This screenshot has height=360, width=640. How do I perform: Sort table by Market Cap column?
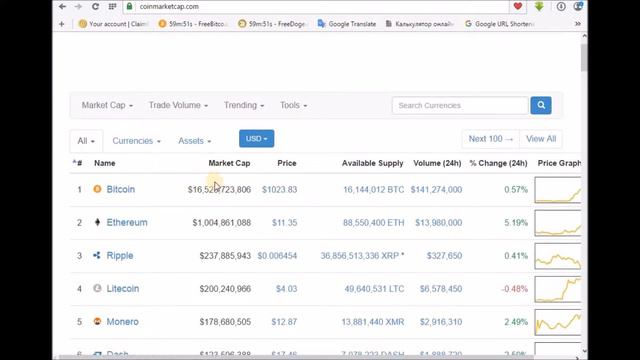[229, 163]
